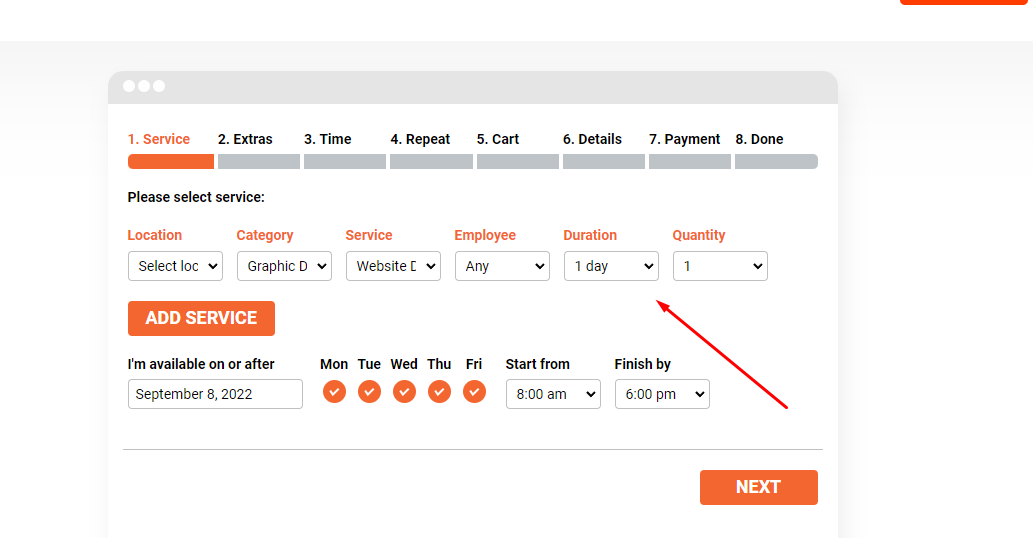Select the 1. Service step tab
The height and width of the screenshot is (538, 1033).
tap(159, 139)
